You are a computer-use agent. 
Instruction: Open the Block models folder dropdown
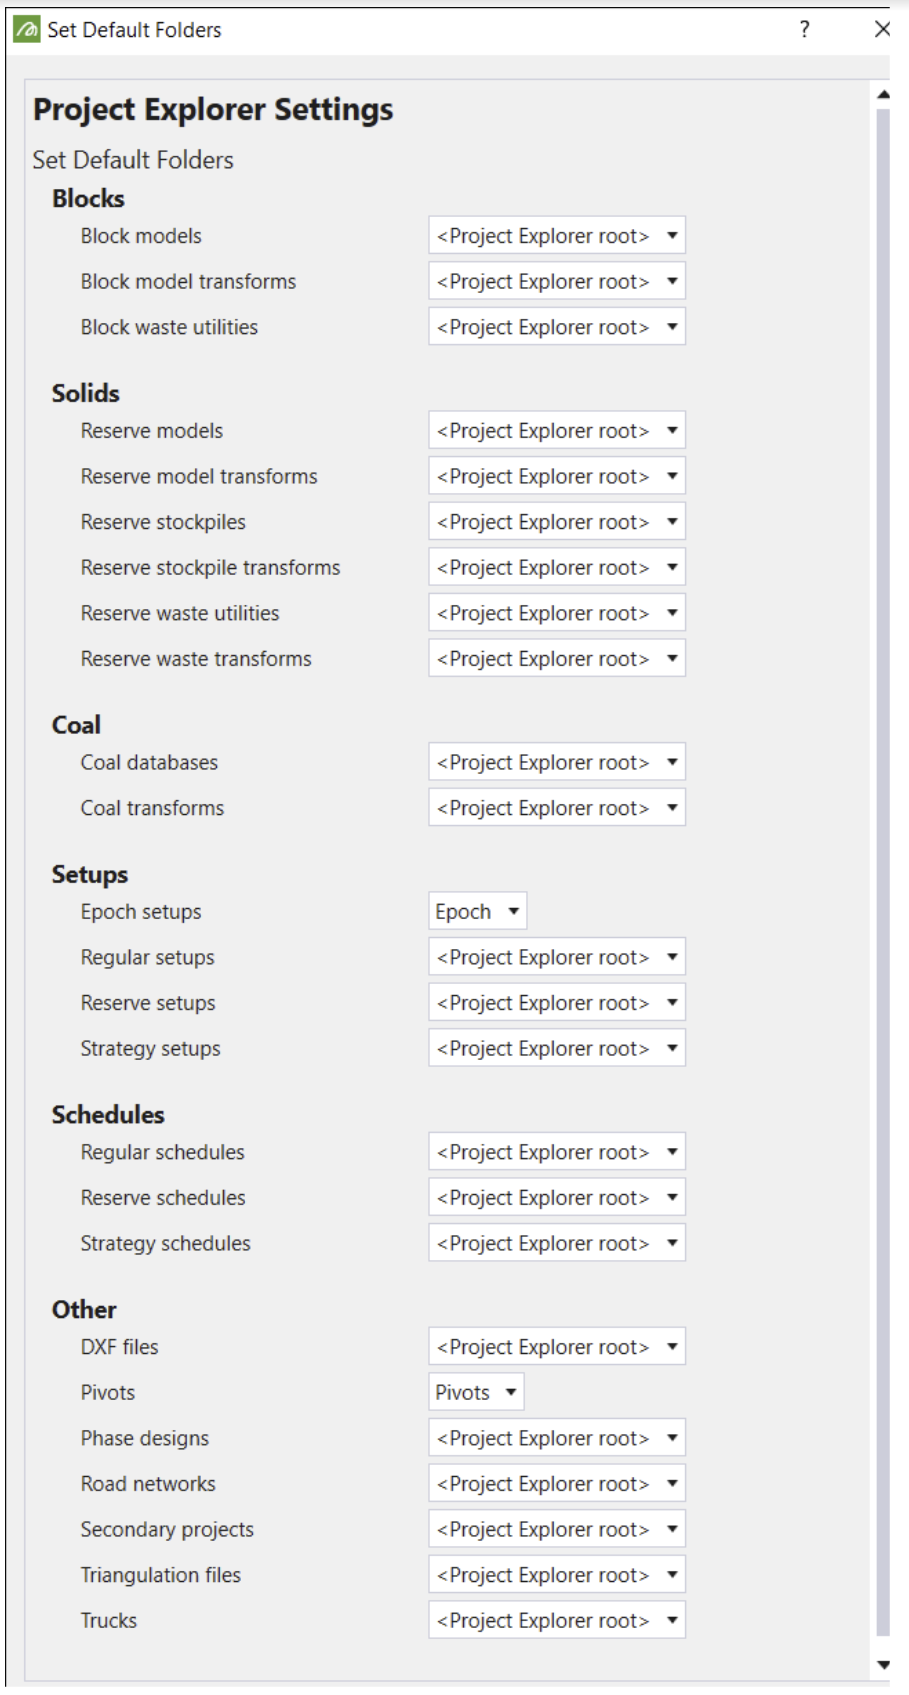click(557, 236)
